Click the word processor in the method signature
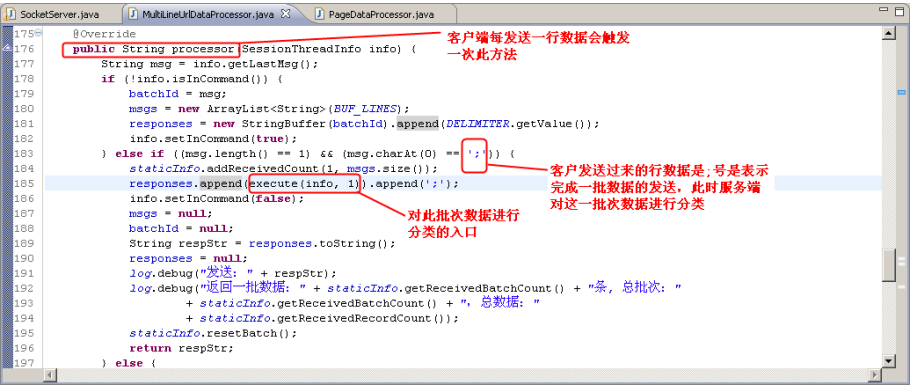 [x=203, y=49]
